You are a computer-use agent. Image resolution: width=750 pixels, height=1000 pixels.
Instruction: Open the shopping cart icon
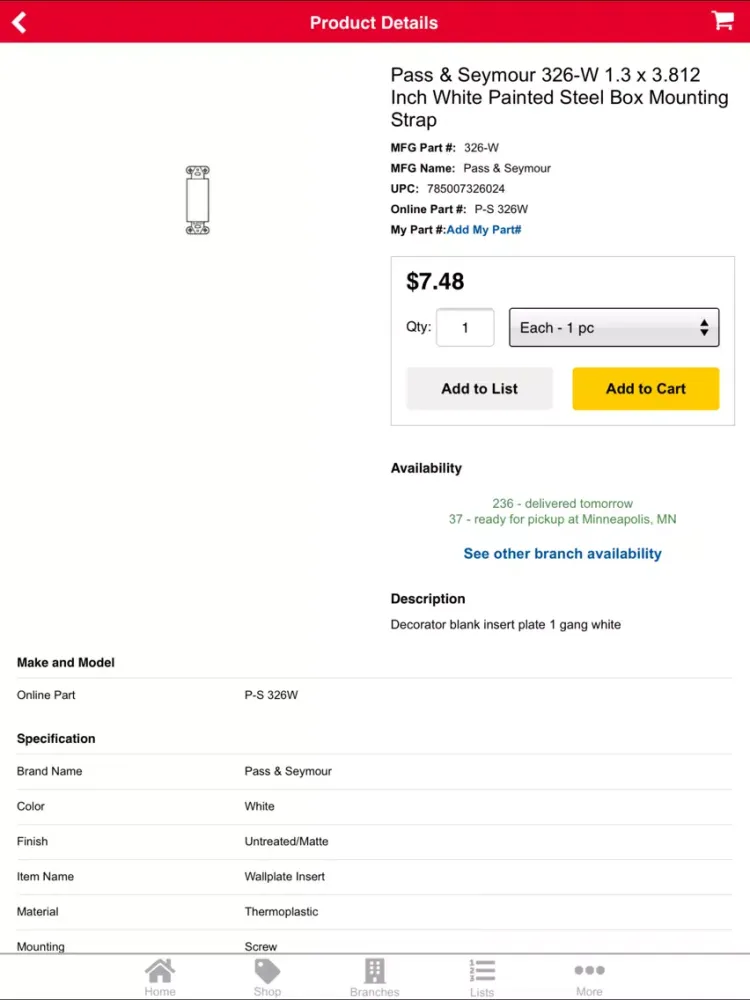(722, 21)
